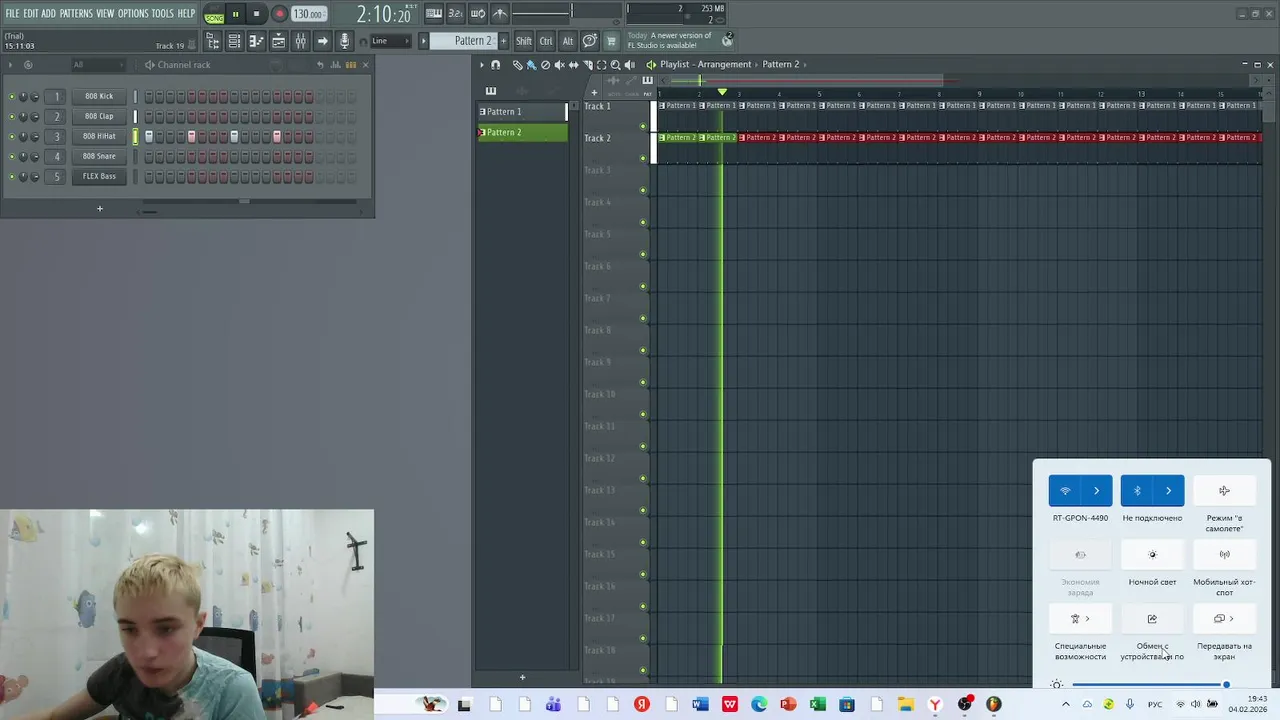Open Excel from the taskbar
1280x720 pixels.
[817, 705]
